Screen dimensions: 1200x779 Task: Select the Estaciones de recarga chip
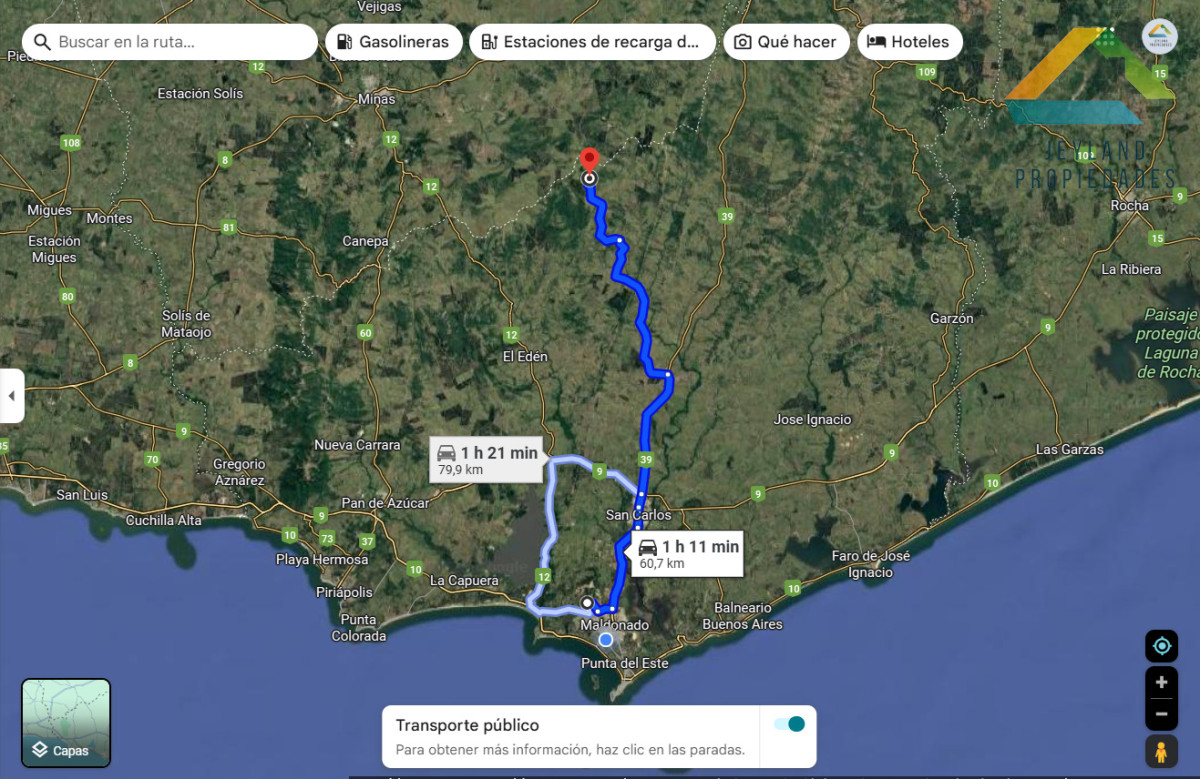(592, 42)
